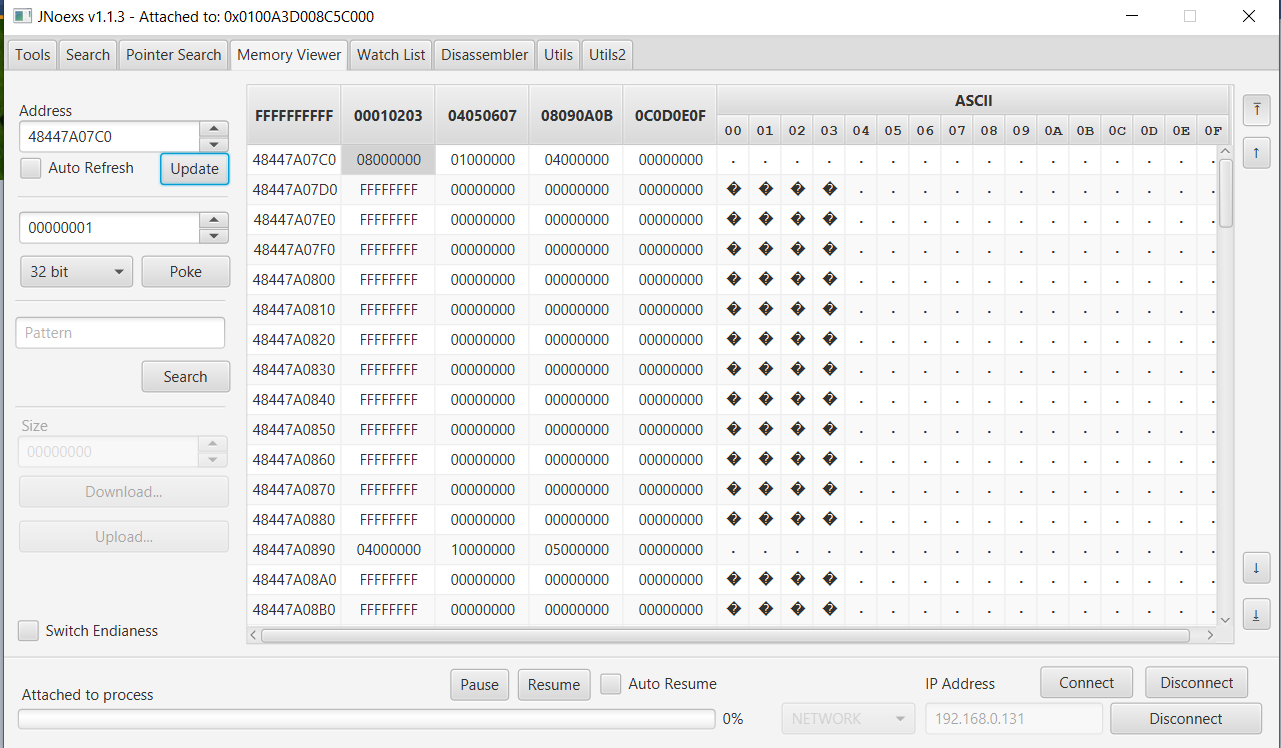This screenshot has height=748, width=1281.
Task: Switch to the Tools tab
Action: [x=33, y=55]
